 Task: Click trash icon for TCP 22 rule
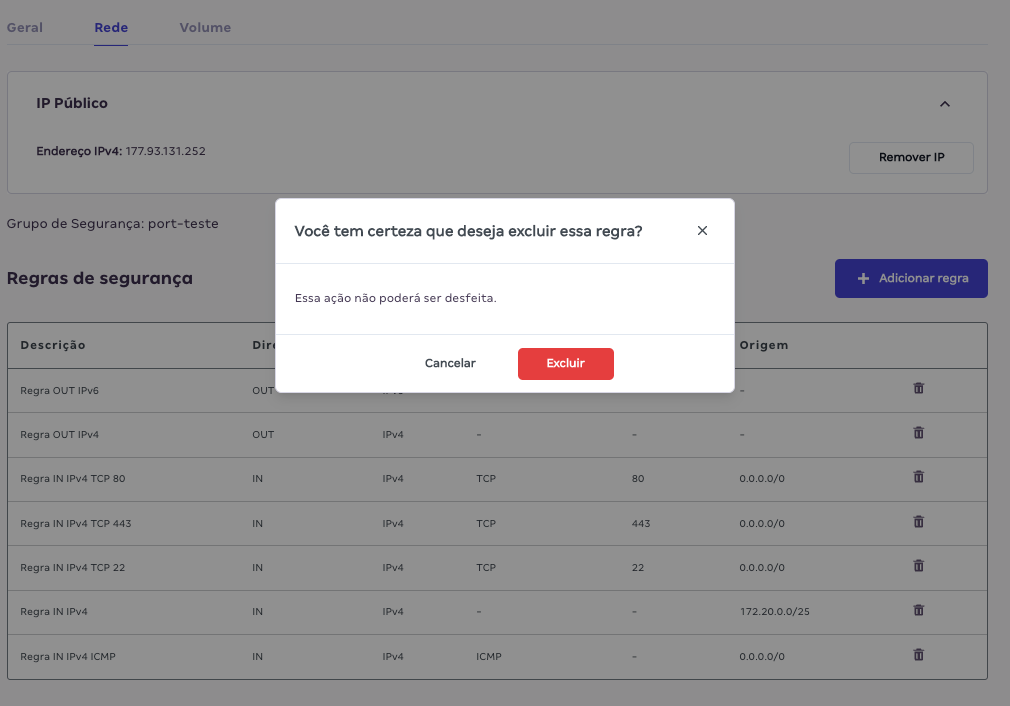click(918, 566)
